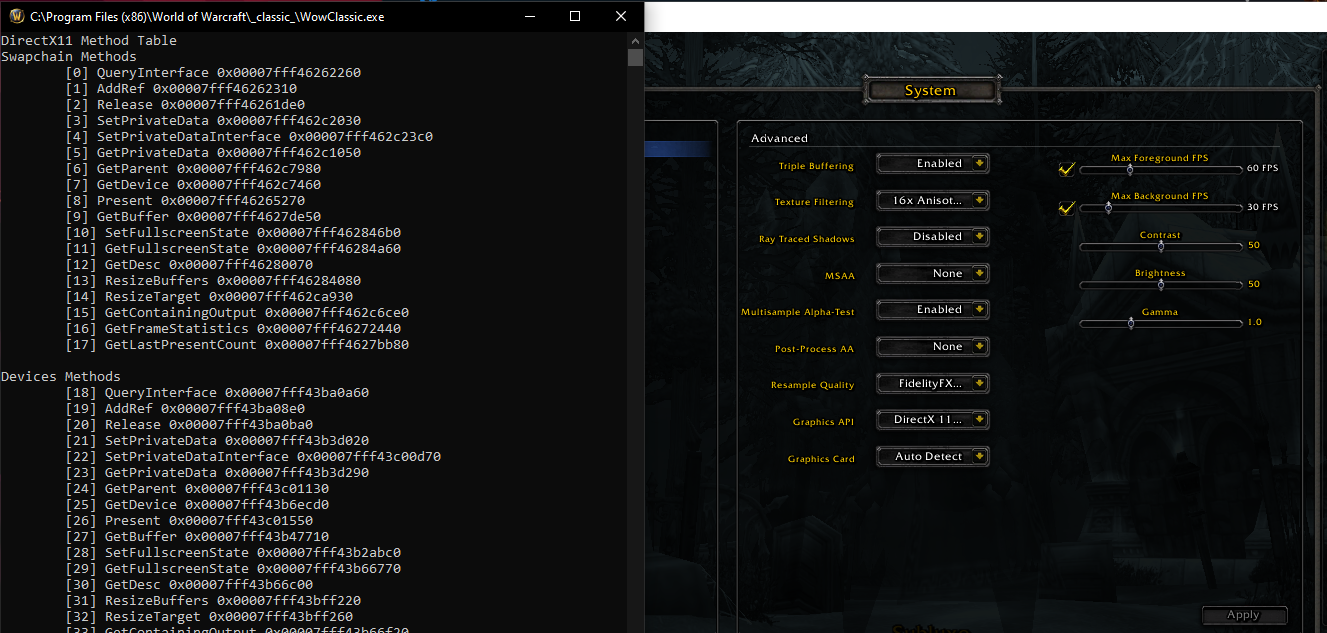Maximize the WowClassic.exe console window
Screen dimensions: 1327x633
tap(575, 16)
